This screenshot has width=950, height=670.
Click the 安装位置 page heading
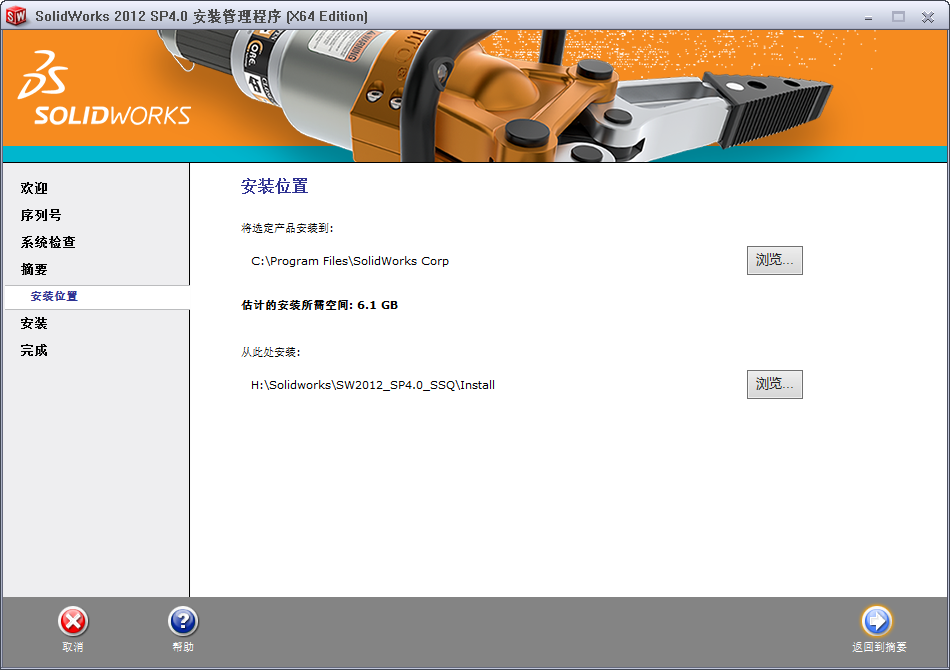click(x=274, y=187)
